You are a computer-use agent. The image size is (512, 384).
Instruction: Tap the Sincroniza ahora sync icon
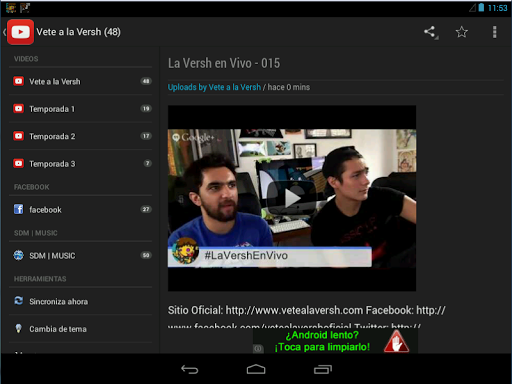point(18,301)
